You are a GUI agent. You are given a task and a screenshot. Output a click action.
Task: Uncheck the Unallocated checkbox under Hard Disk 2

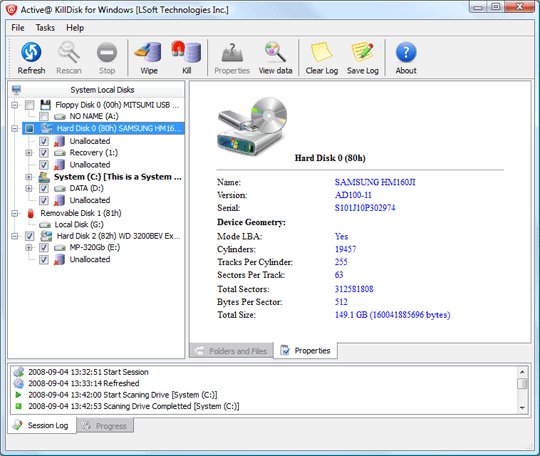(x=44, y=260)
